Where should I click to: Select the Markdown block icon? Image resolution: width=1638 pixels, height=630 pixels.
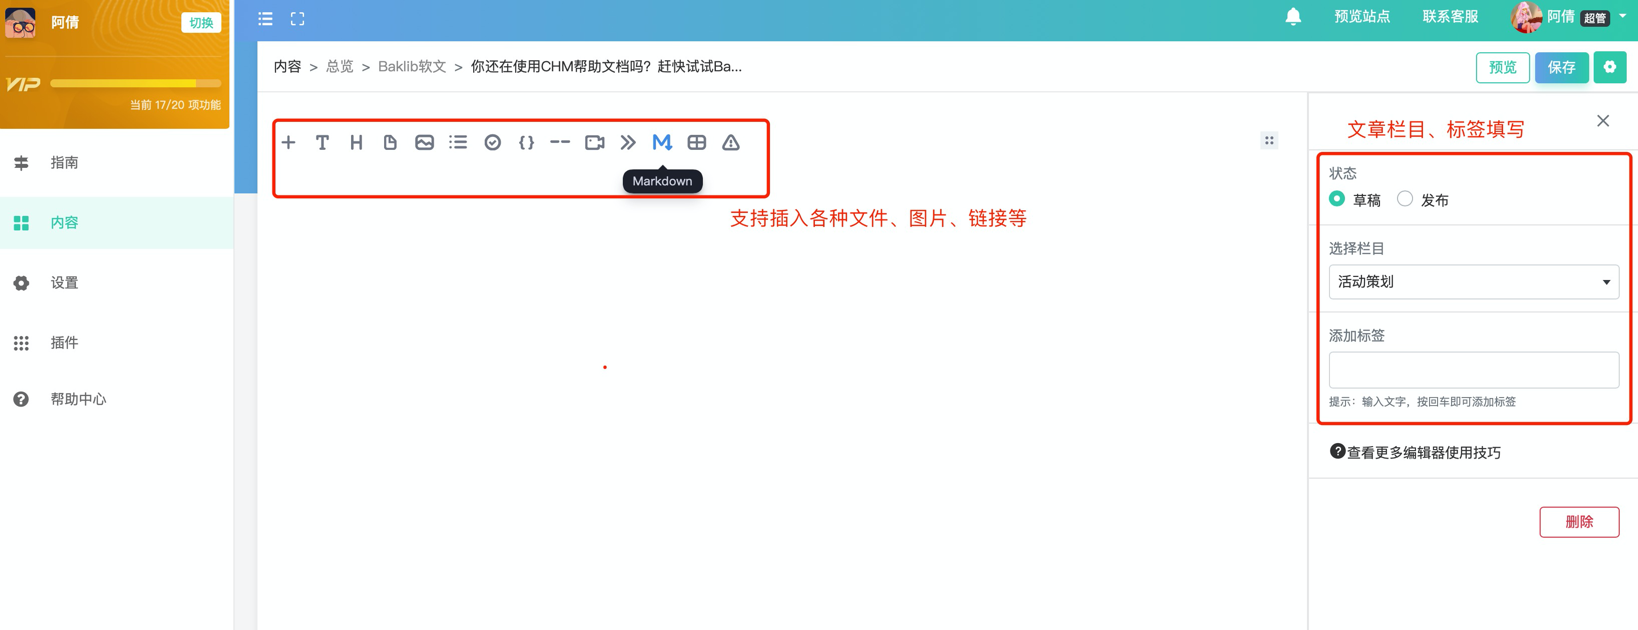[x=662, y=143]
